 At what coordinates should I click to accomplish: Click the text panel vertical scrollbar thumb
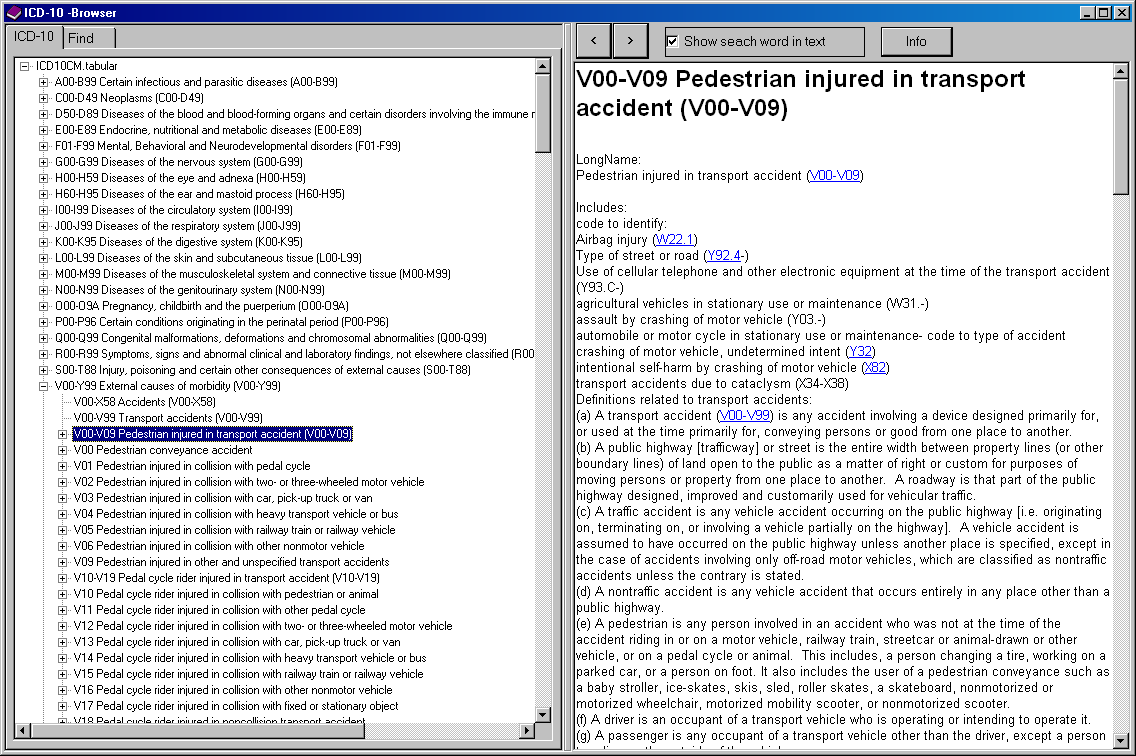point(1120,137)
